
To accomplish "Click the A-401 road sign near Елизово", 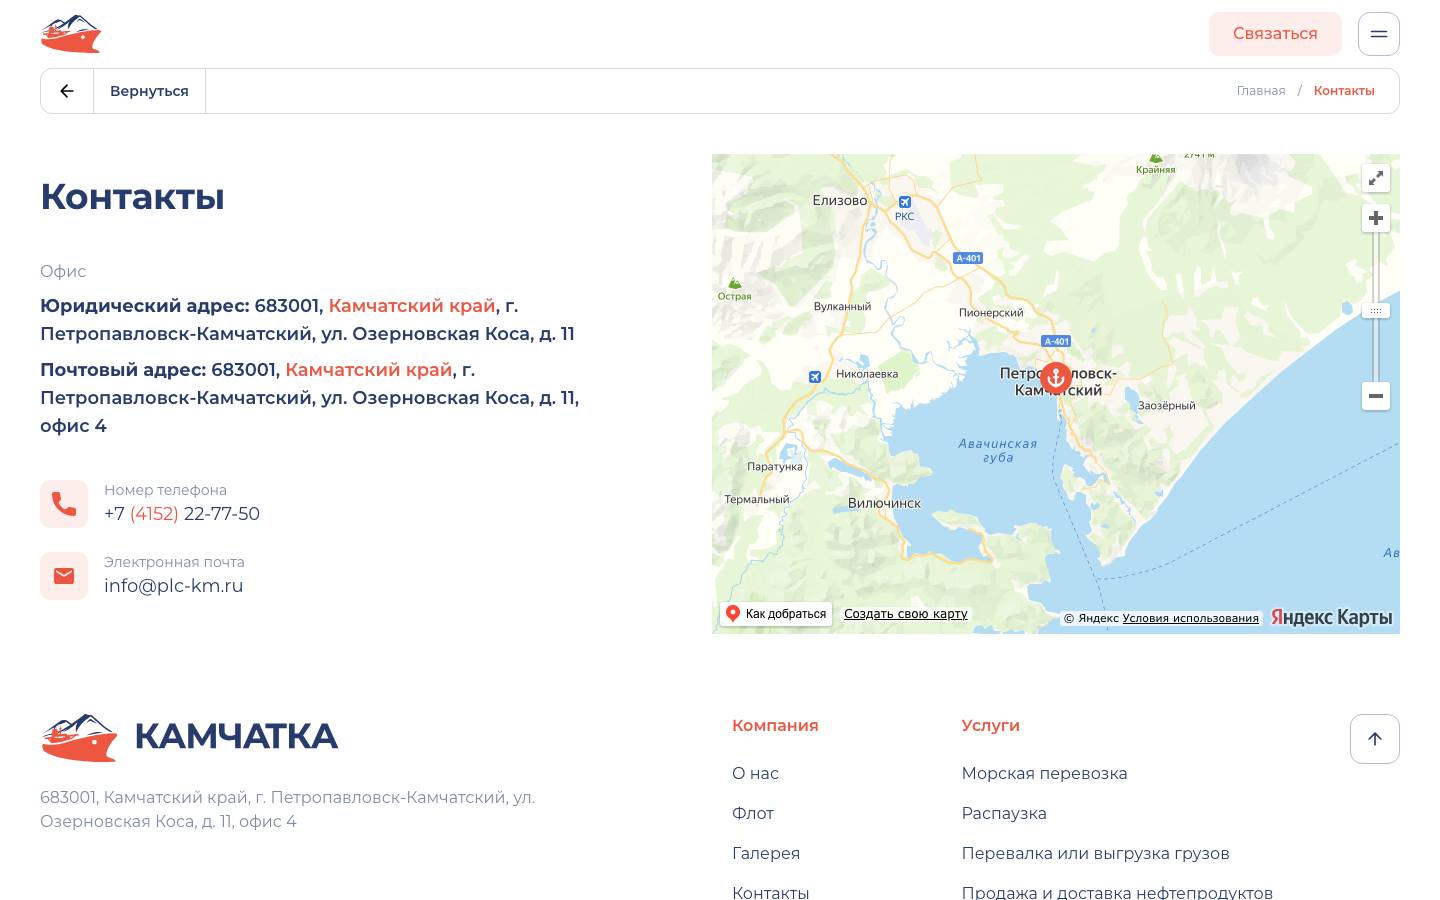I will (968, 258).
